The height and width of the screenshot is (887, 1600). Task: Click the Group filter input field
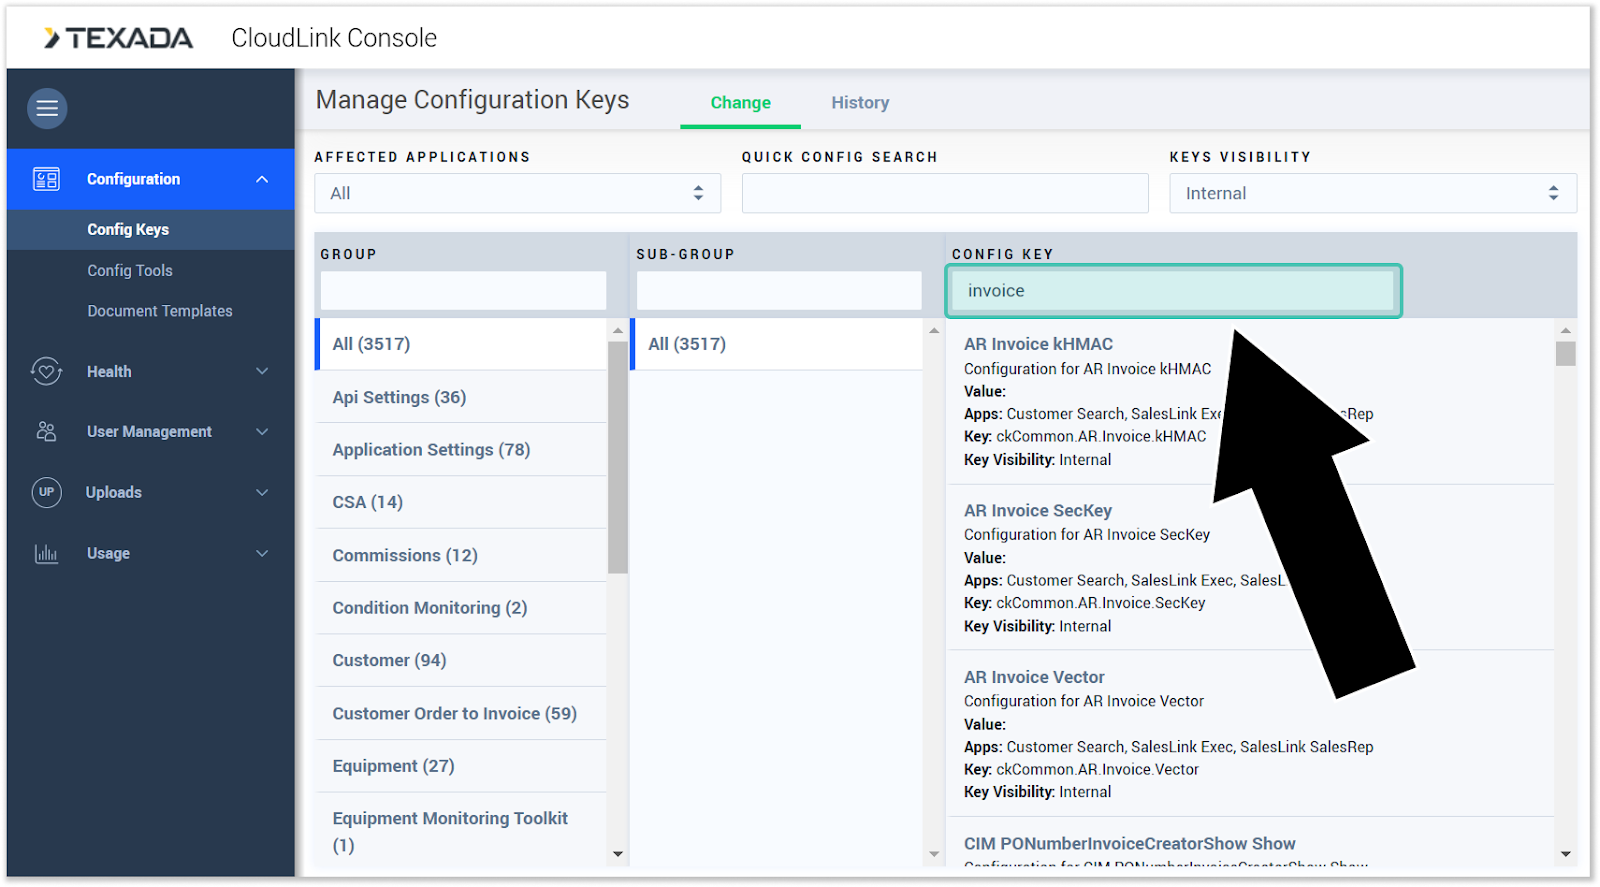[463, 290]
